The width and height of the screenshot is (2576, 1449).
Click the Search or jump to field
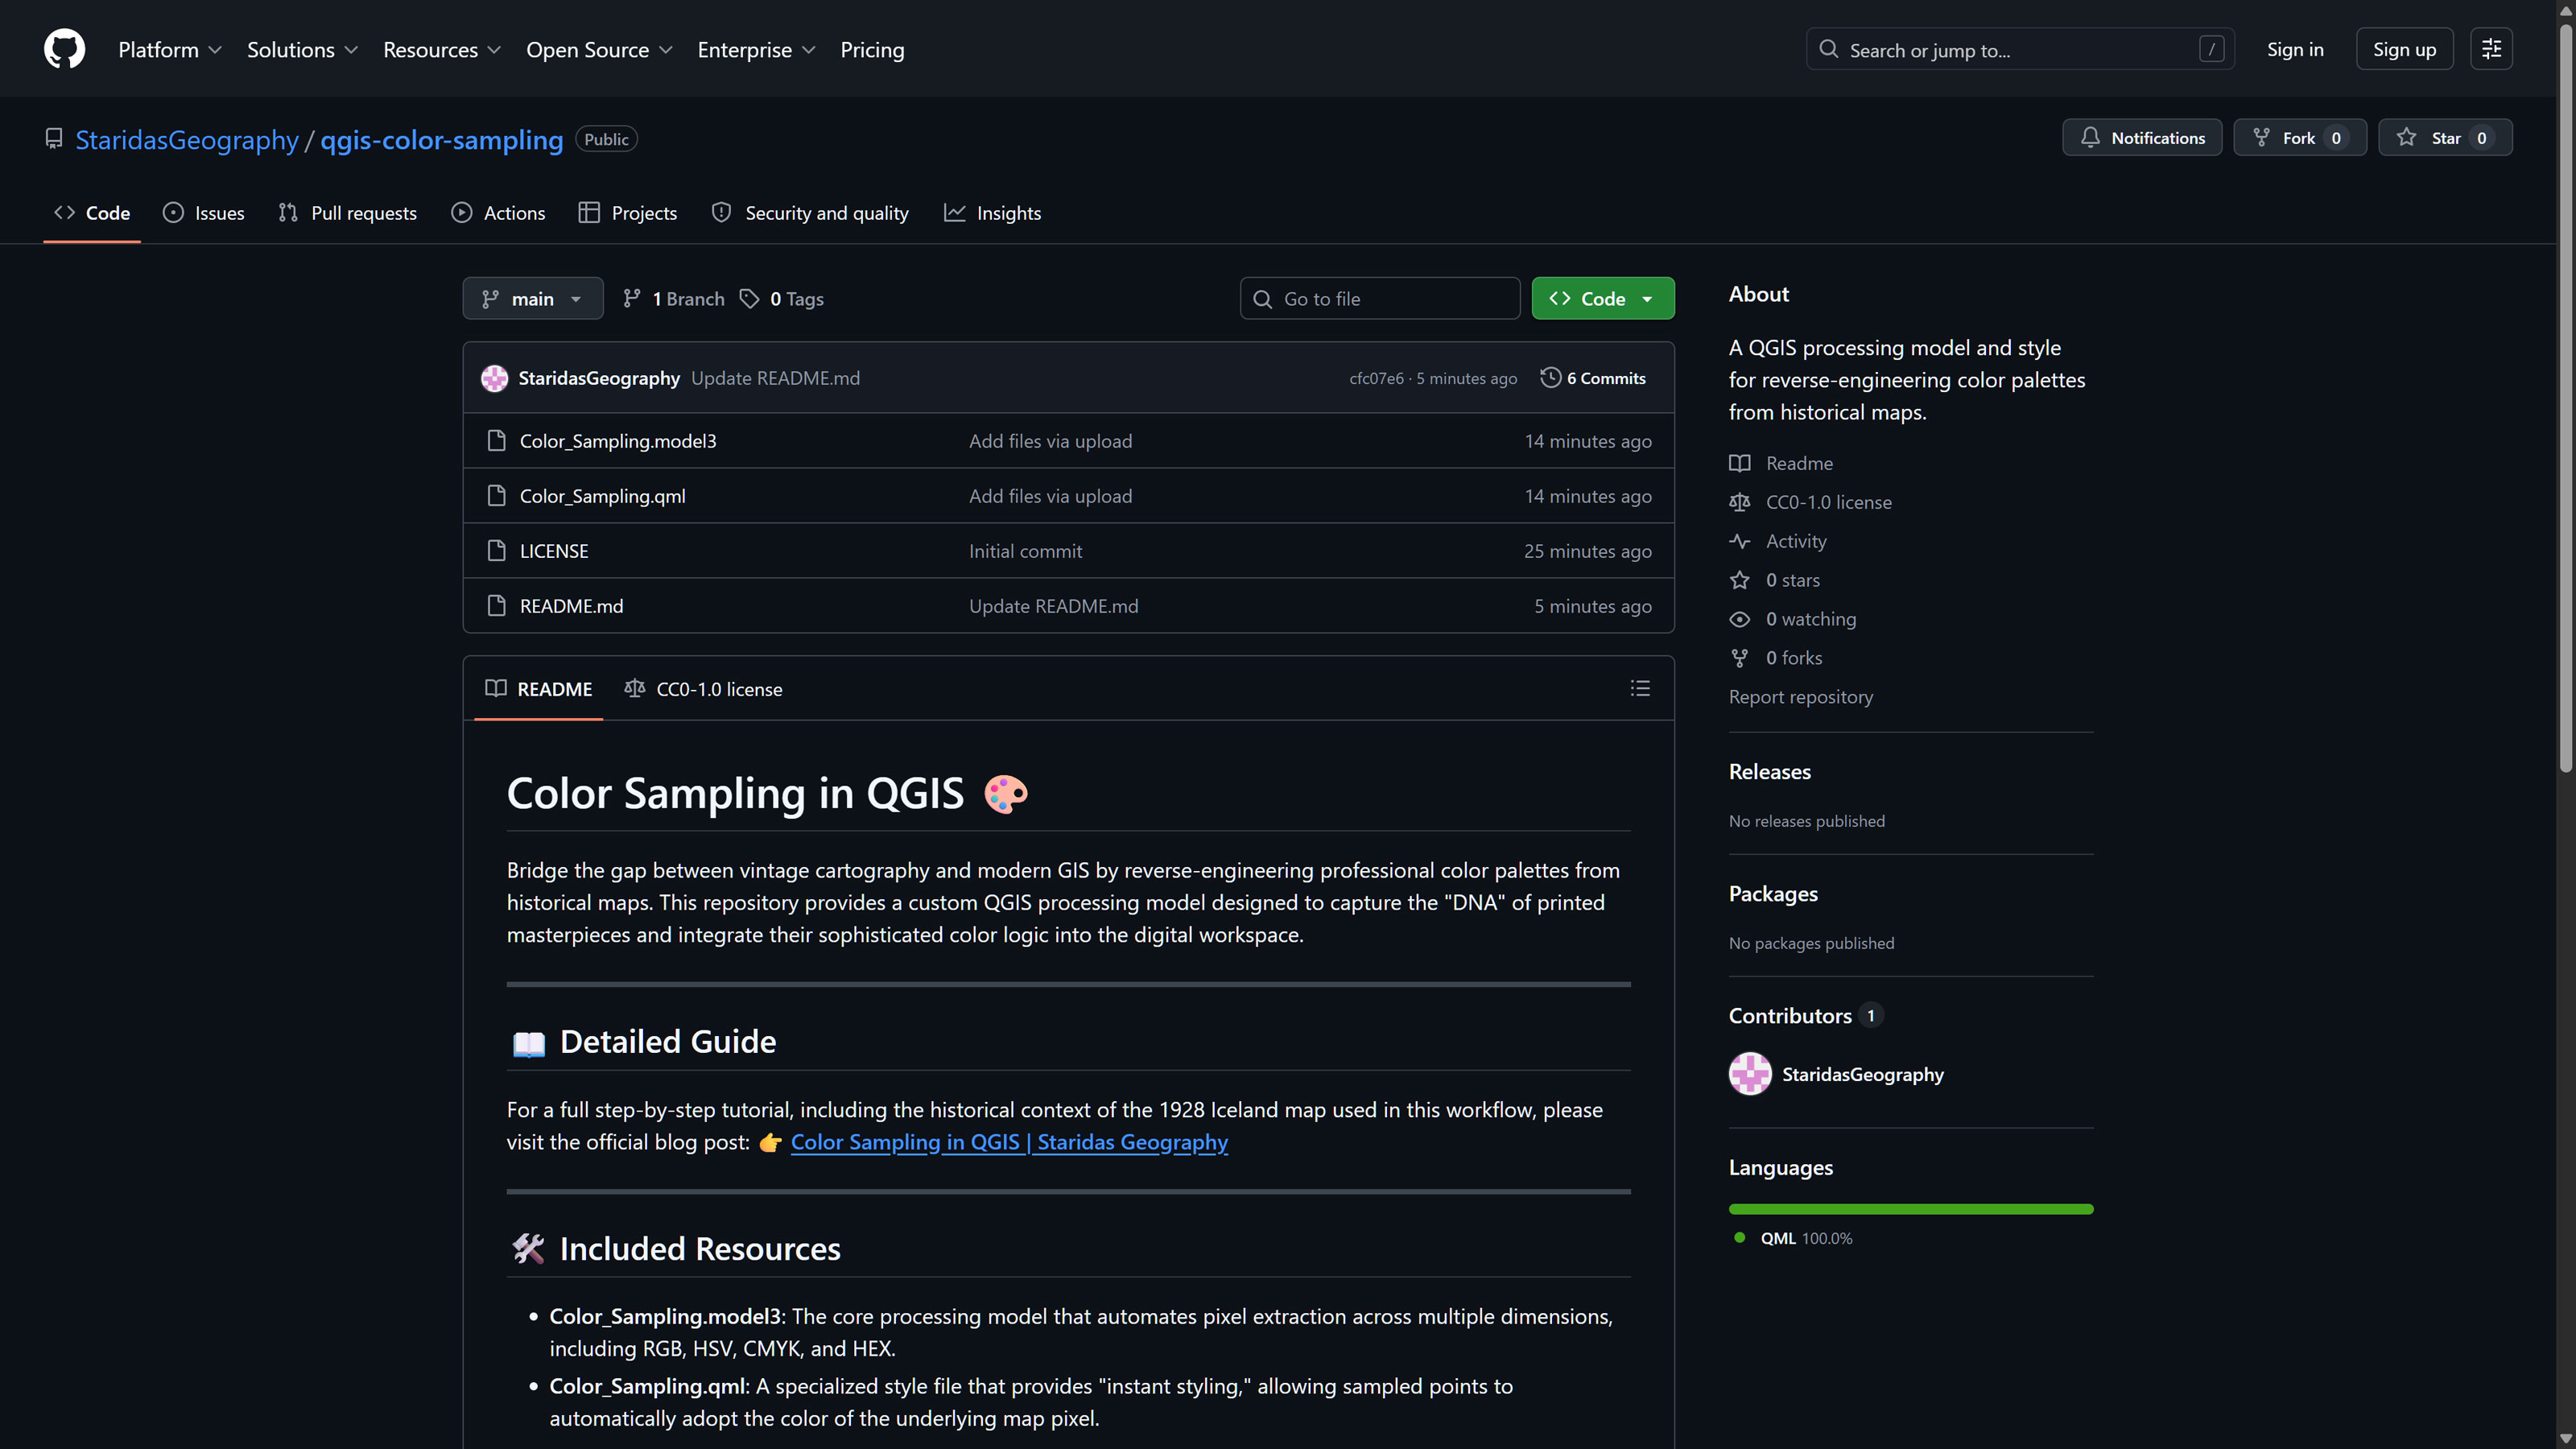[x=2020, y=49]
